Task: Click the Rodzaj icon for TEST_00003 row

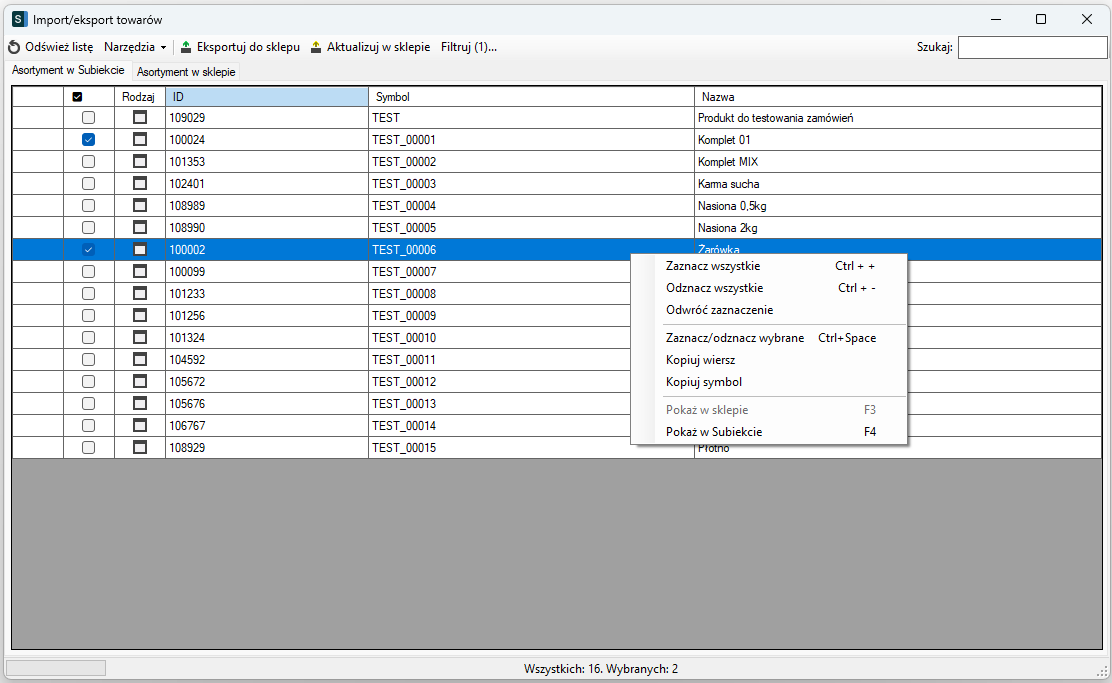Action: click(x=140, y=184)
